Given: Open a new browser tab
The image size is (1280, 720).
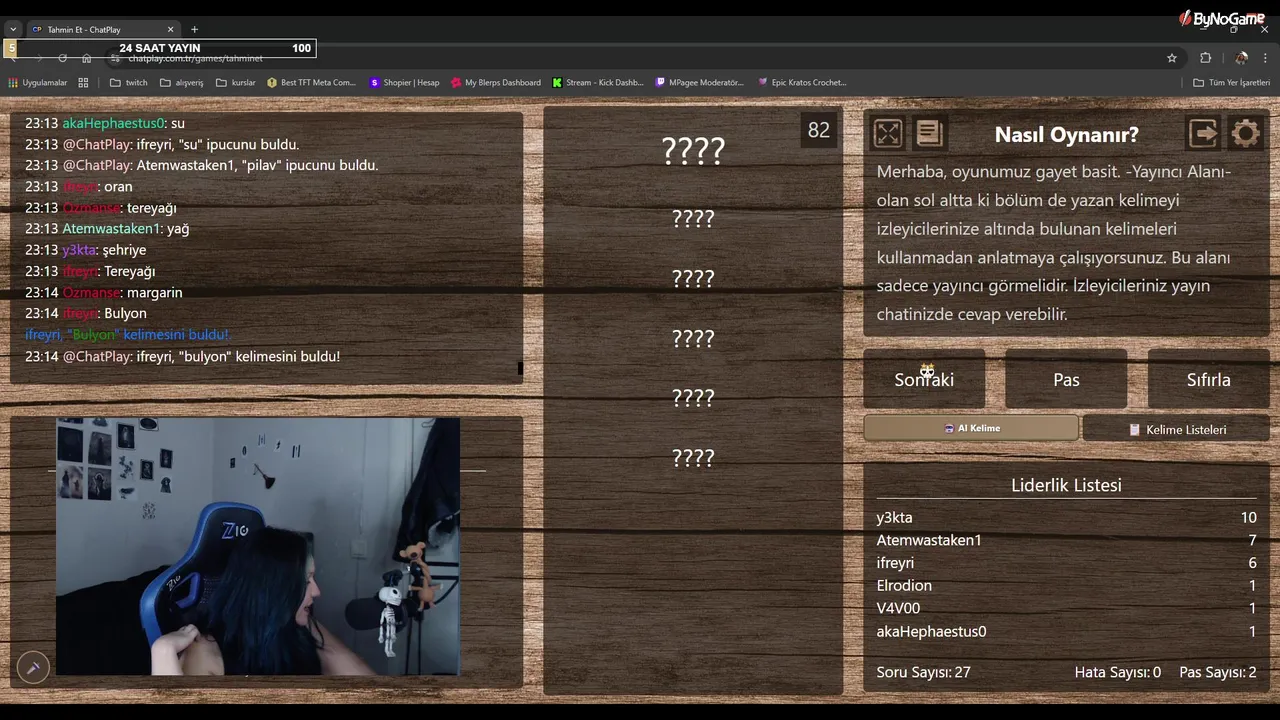Looking at the screenshot, I should (194, 30).
